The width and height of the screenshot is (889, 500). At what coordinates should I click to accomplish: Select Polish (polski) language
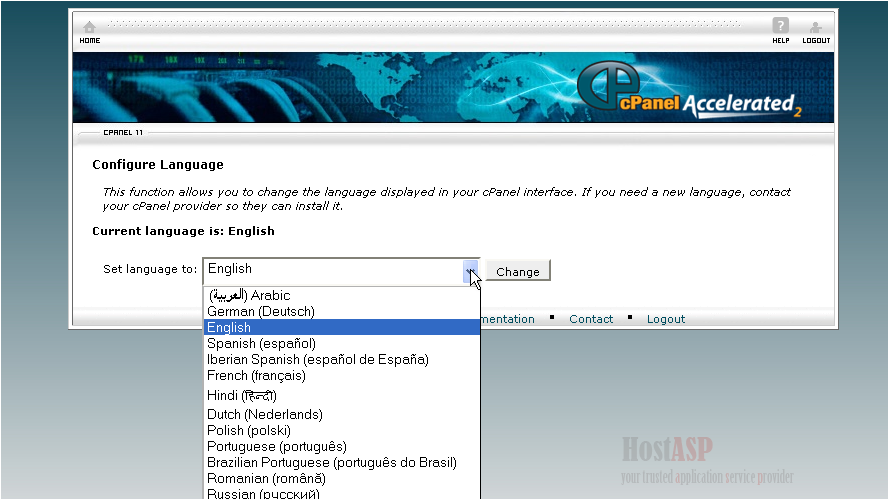(249, 430)
